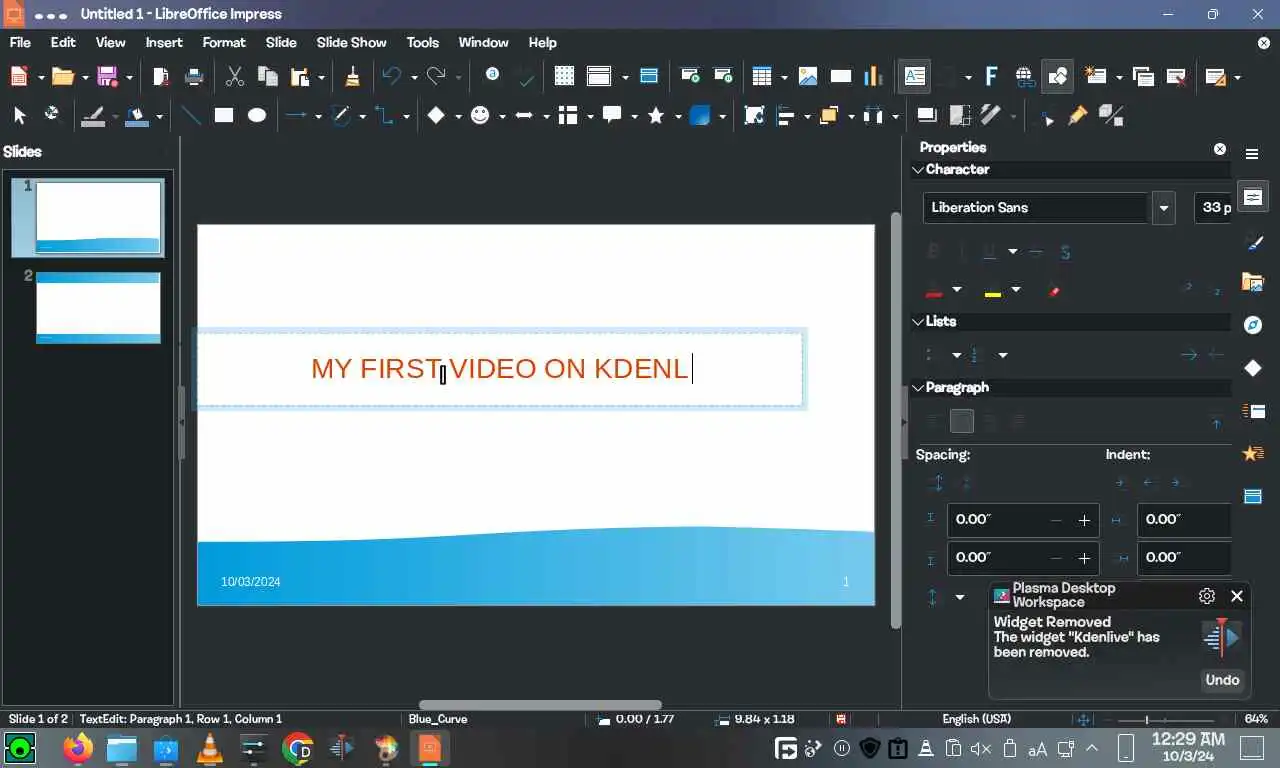Open notification settings gear icon
Screen dimensions: 1280x768
tap(1207, 596)
